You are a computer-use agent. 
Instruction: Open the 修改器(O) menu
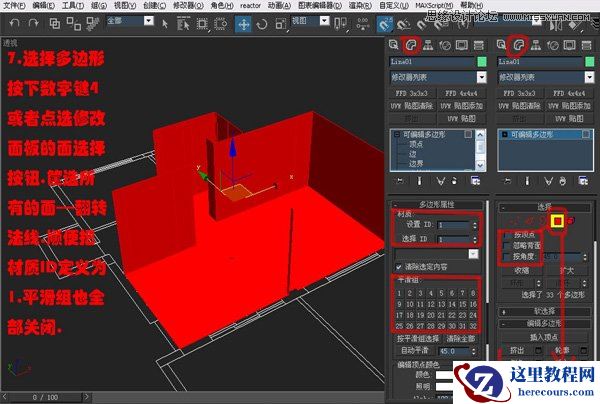tap(188, 6)
